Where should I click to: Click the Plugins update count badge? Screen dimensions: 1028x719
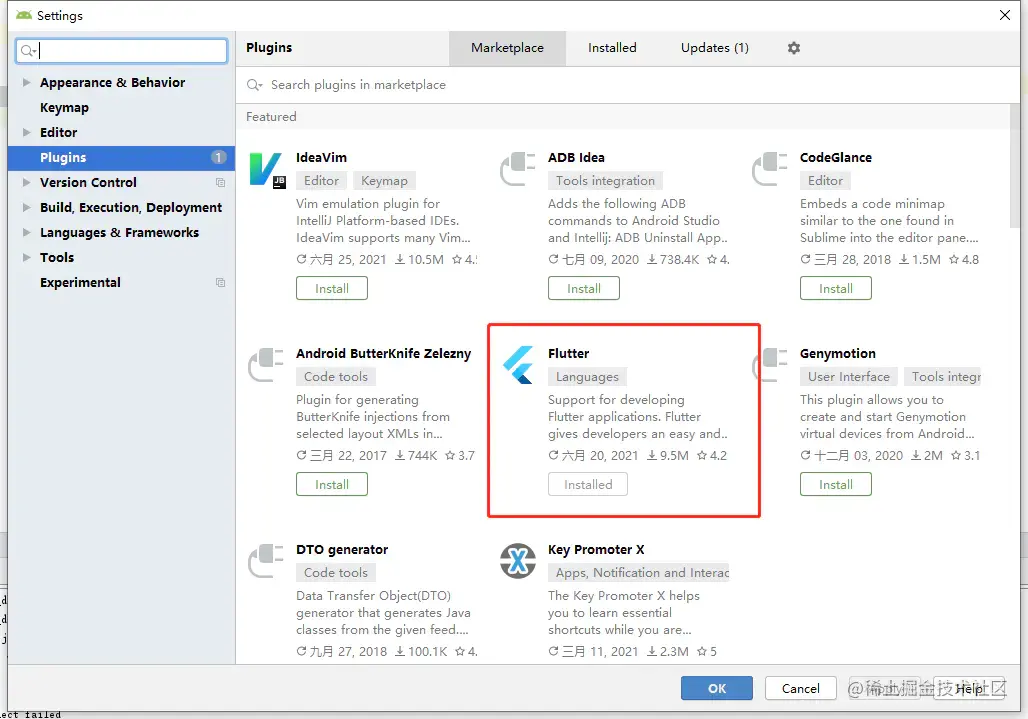(218, 157)
